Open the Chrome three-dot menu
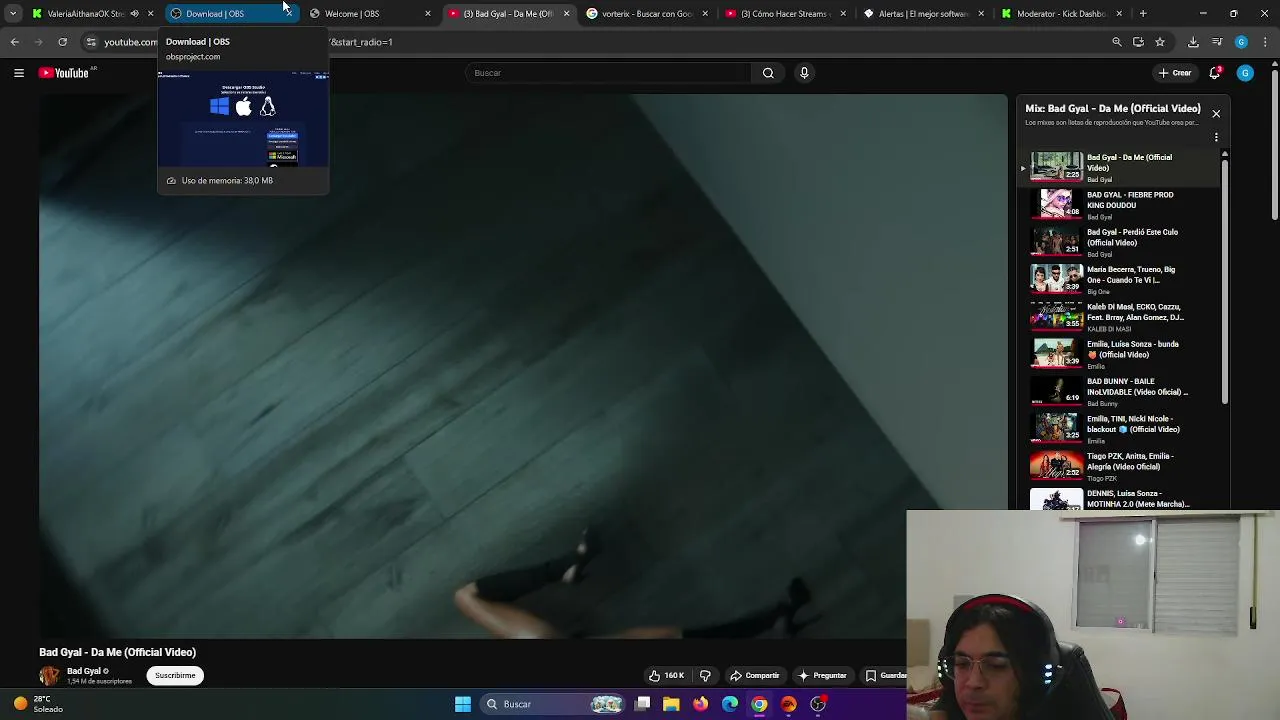This screenshot has height=720, width=1280. coord(1266,42)
